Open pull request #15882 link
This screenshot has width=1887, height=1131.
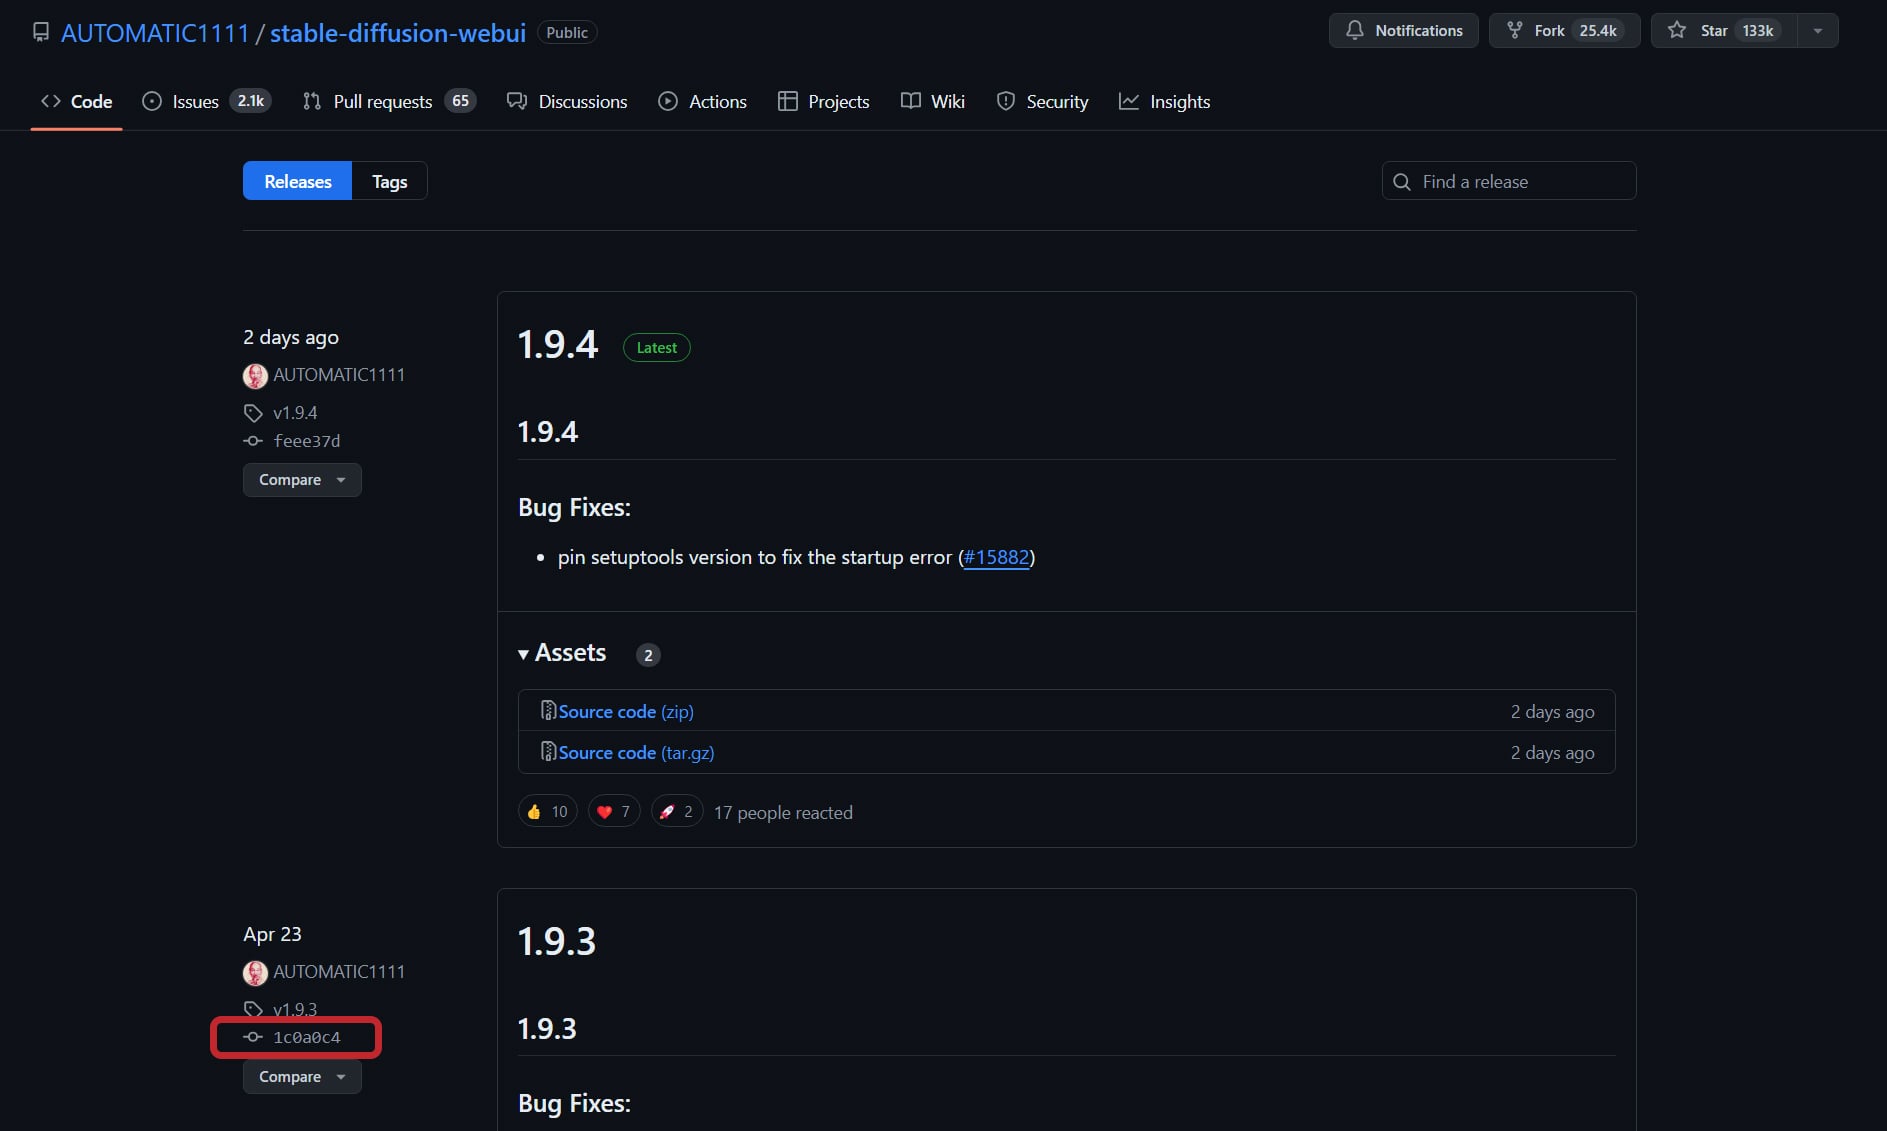coord(996,557)
